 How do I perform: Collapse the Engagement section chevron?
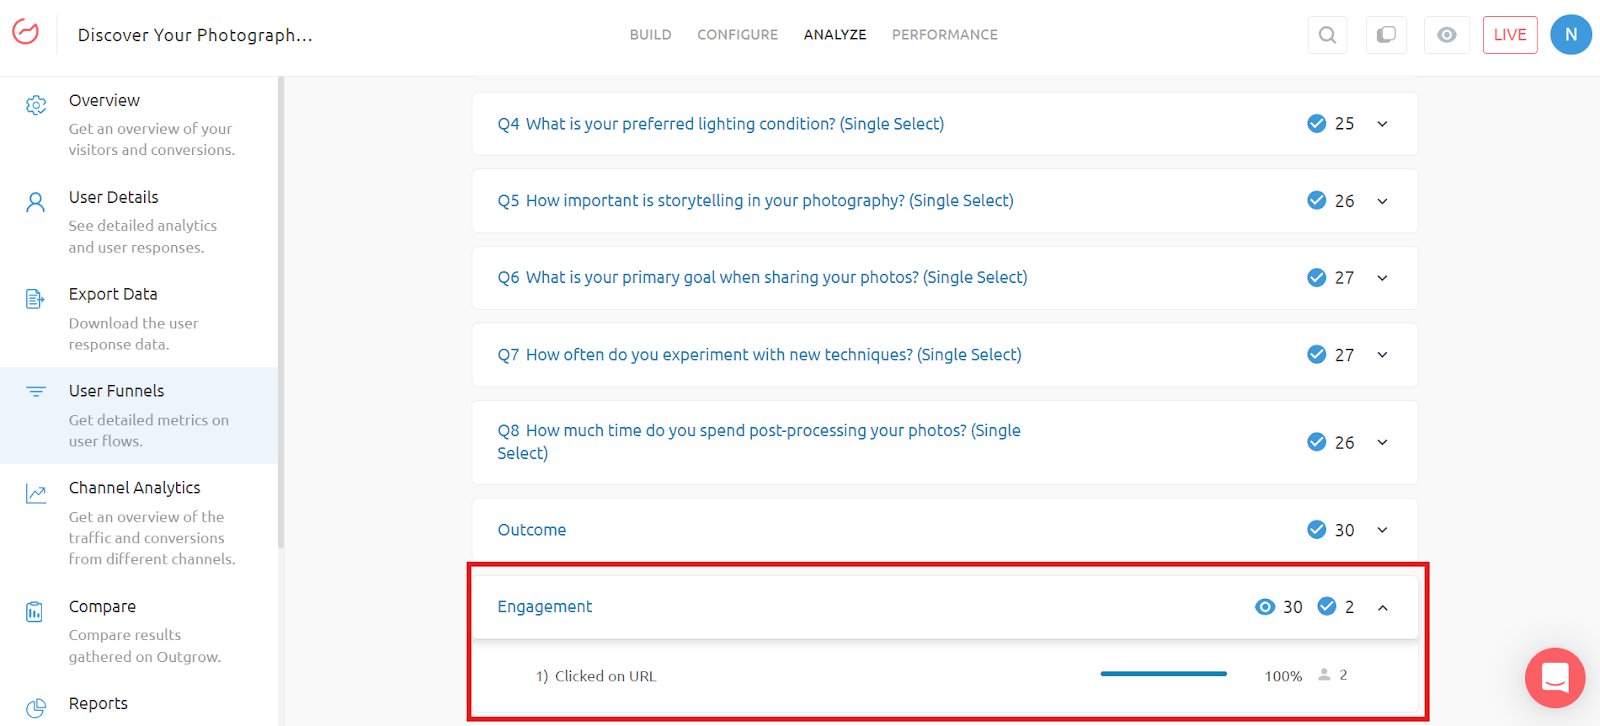tap(1382, 608)
